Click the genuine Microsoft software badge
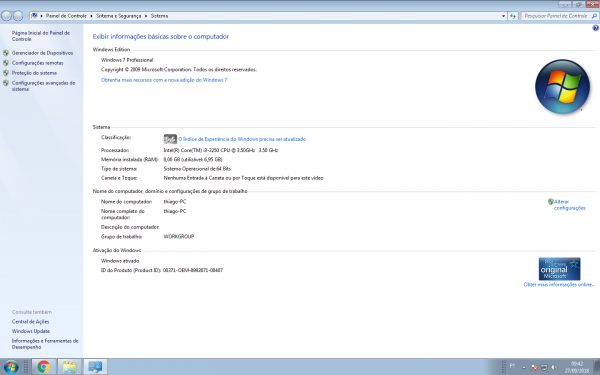The height and width of the screenshot is (375, 600). pyautogui.click(x=559, y=269)
